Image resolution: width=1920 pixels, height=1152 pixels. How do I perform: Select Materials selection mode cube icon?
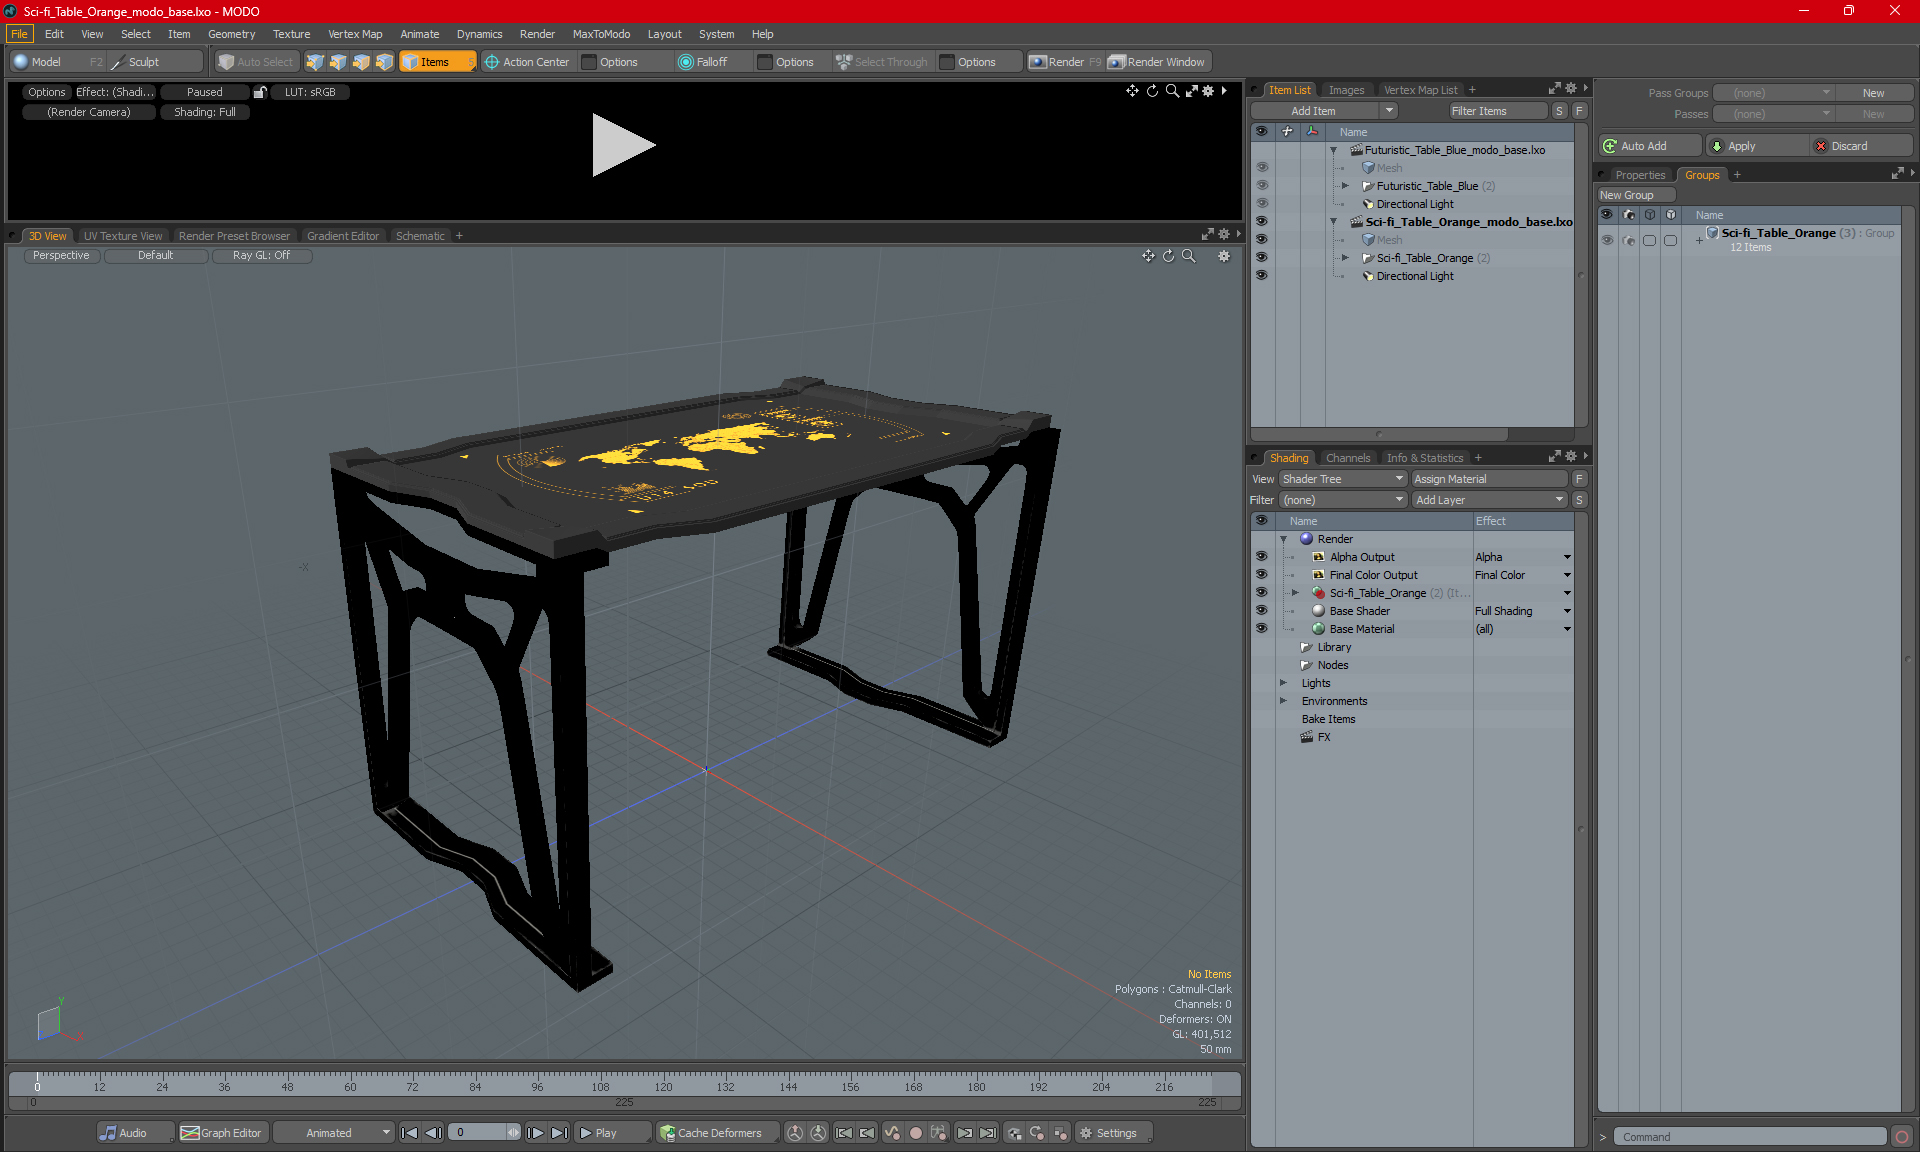click(384, 62)
